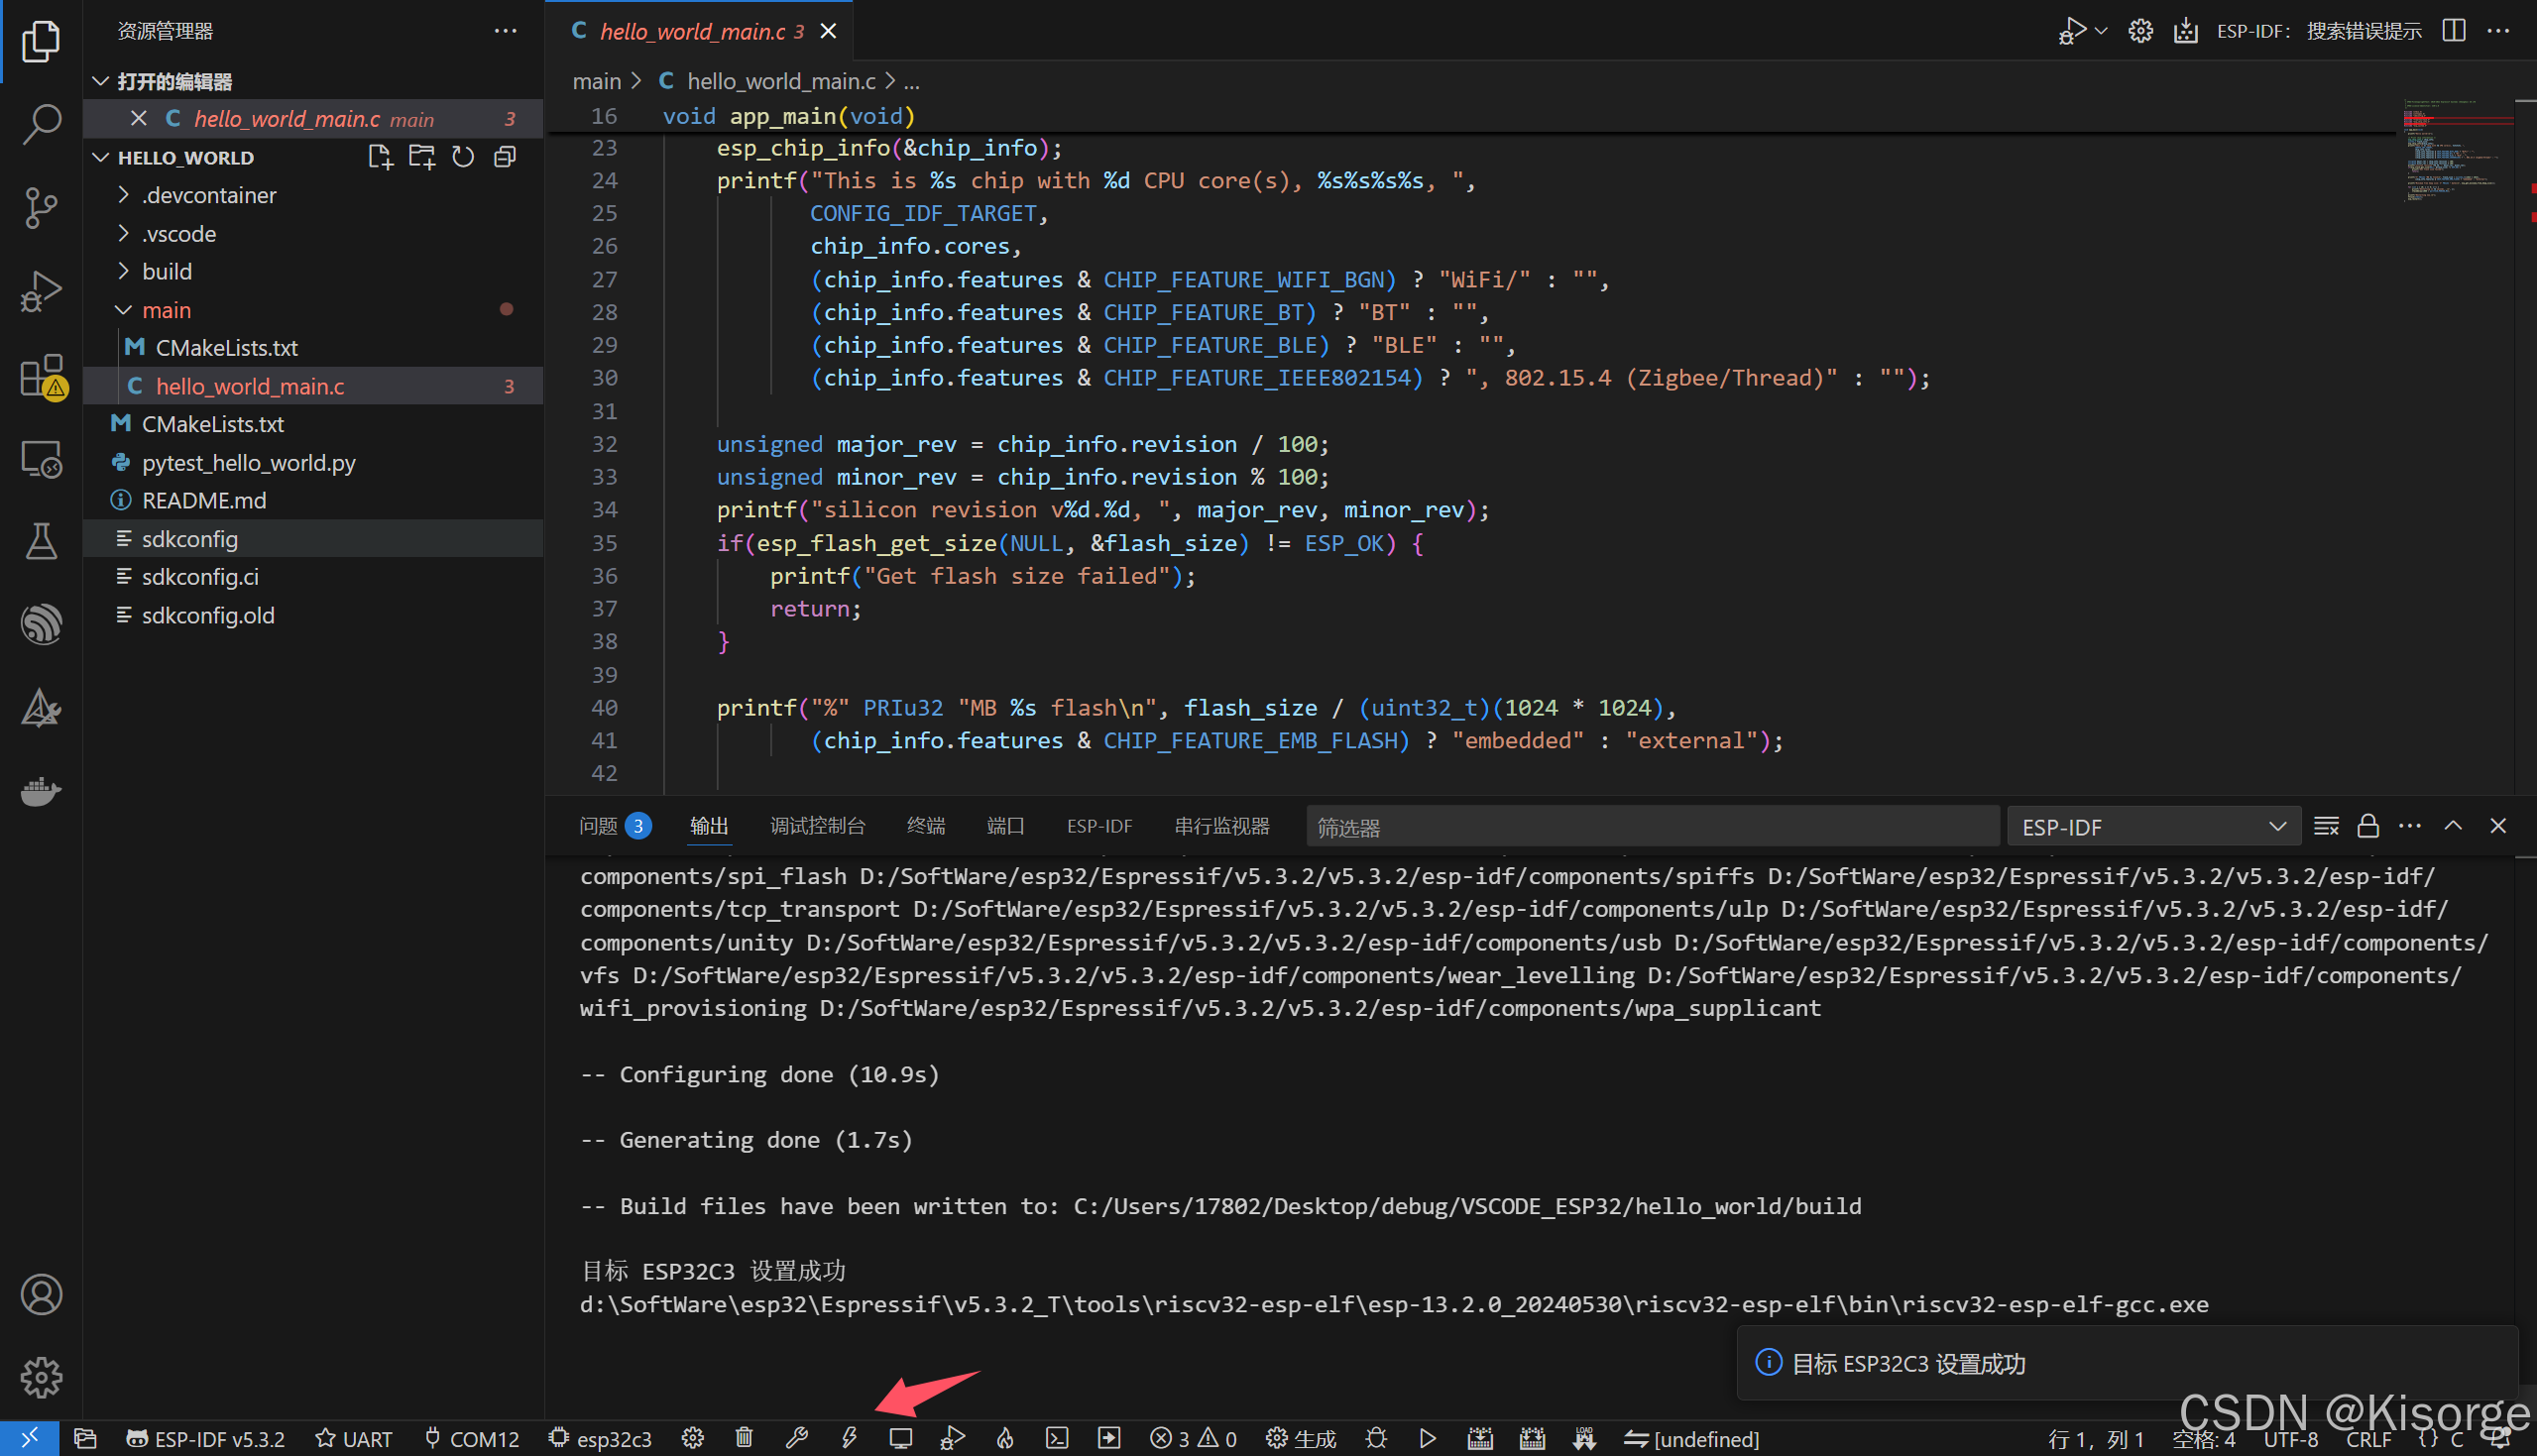This screenshot has height=1456, width=2537.
Task: Select the COM12 port in status bar
Action: 472,1438
